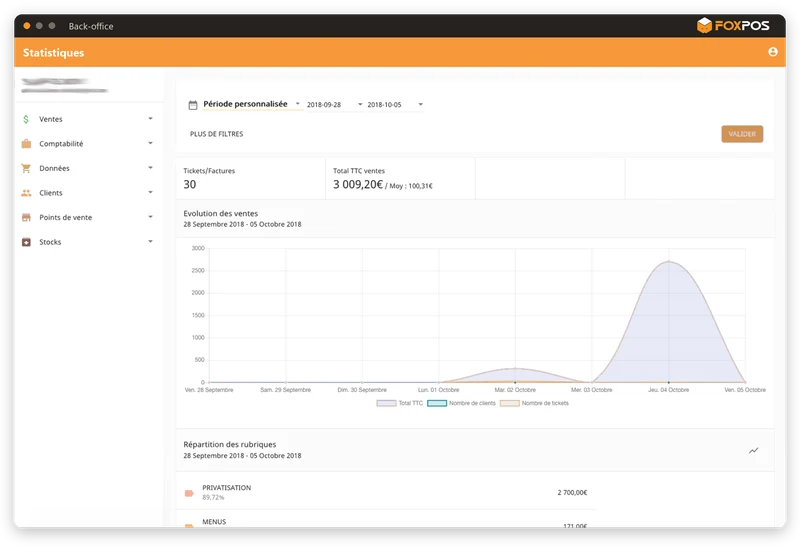The image size is (800, 546).
Task: Click the user account icon in the orange header
Action: (772, 52)
